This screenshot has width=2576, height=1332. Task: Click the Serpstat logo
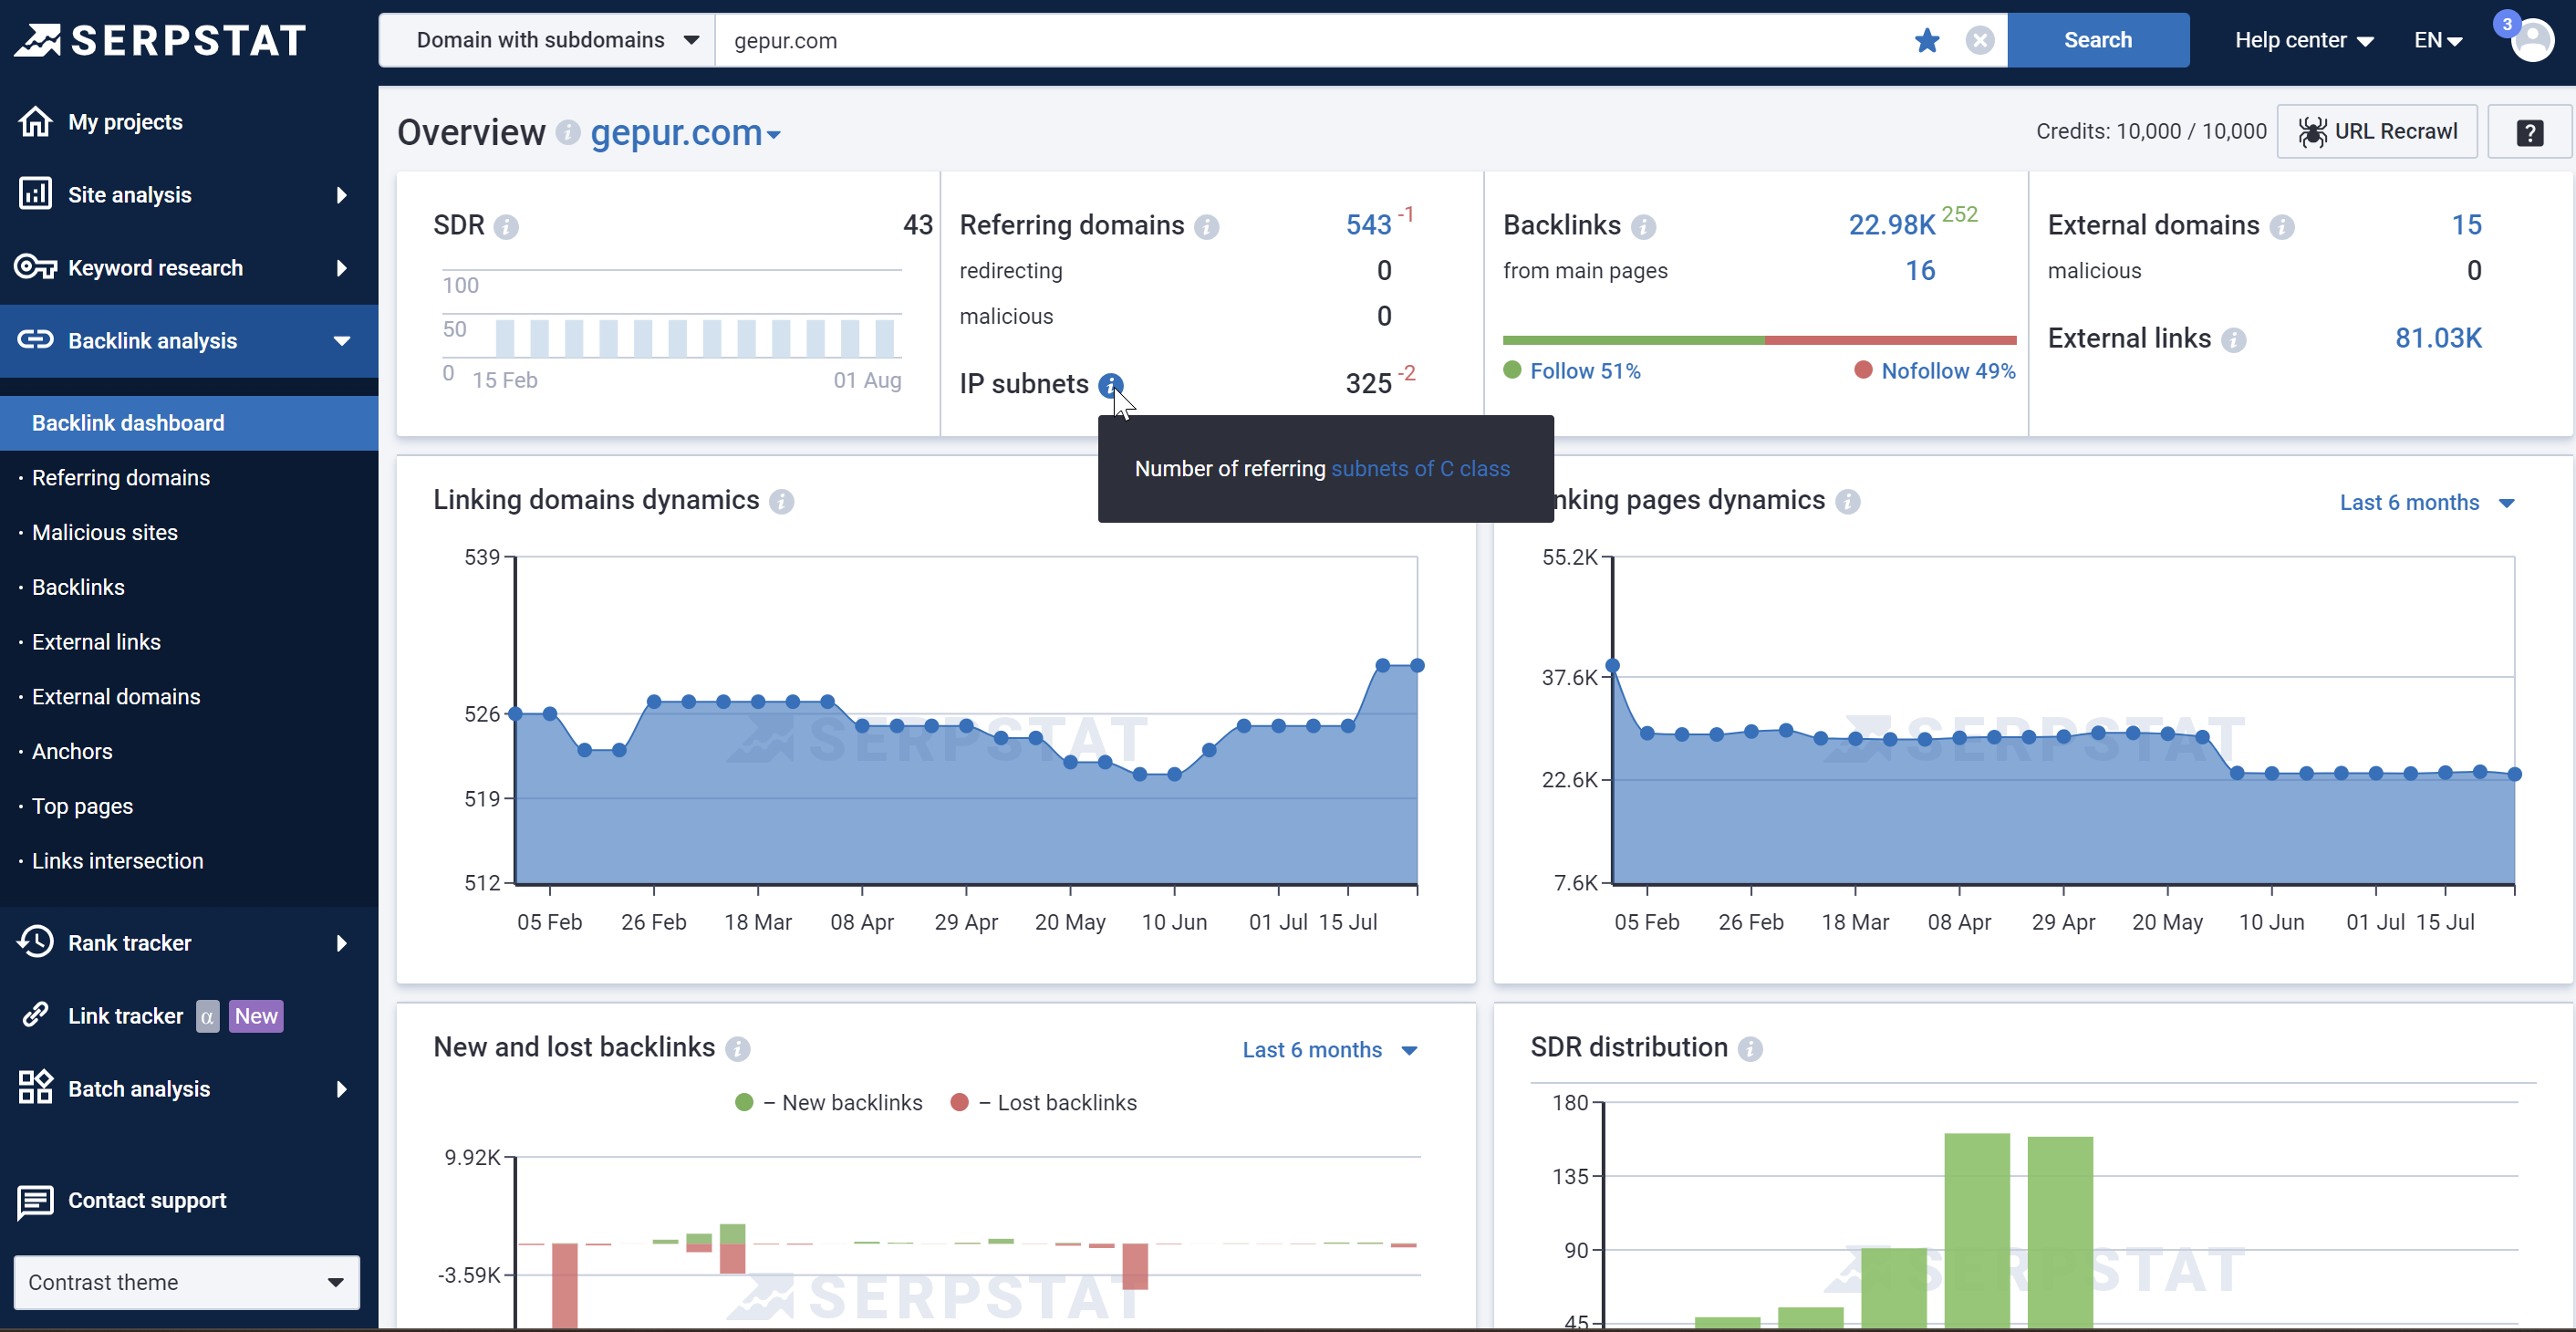(160, 40)
